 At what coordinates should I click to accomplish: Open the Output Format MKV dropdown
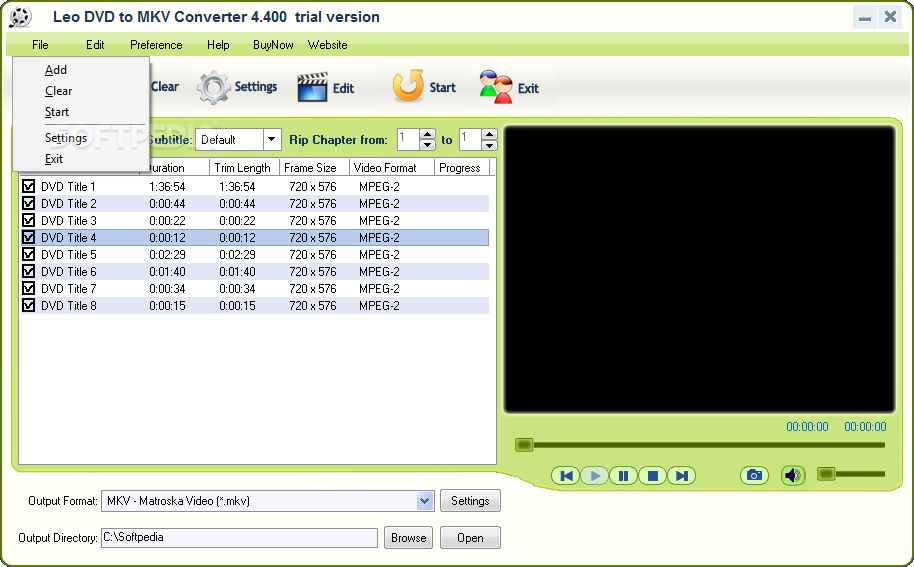(x=425, y=501)
